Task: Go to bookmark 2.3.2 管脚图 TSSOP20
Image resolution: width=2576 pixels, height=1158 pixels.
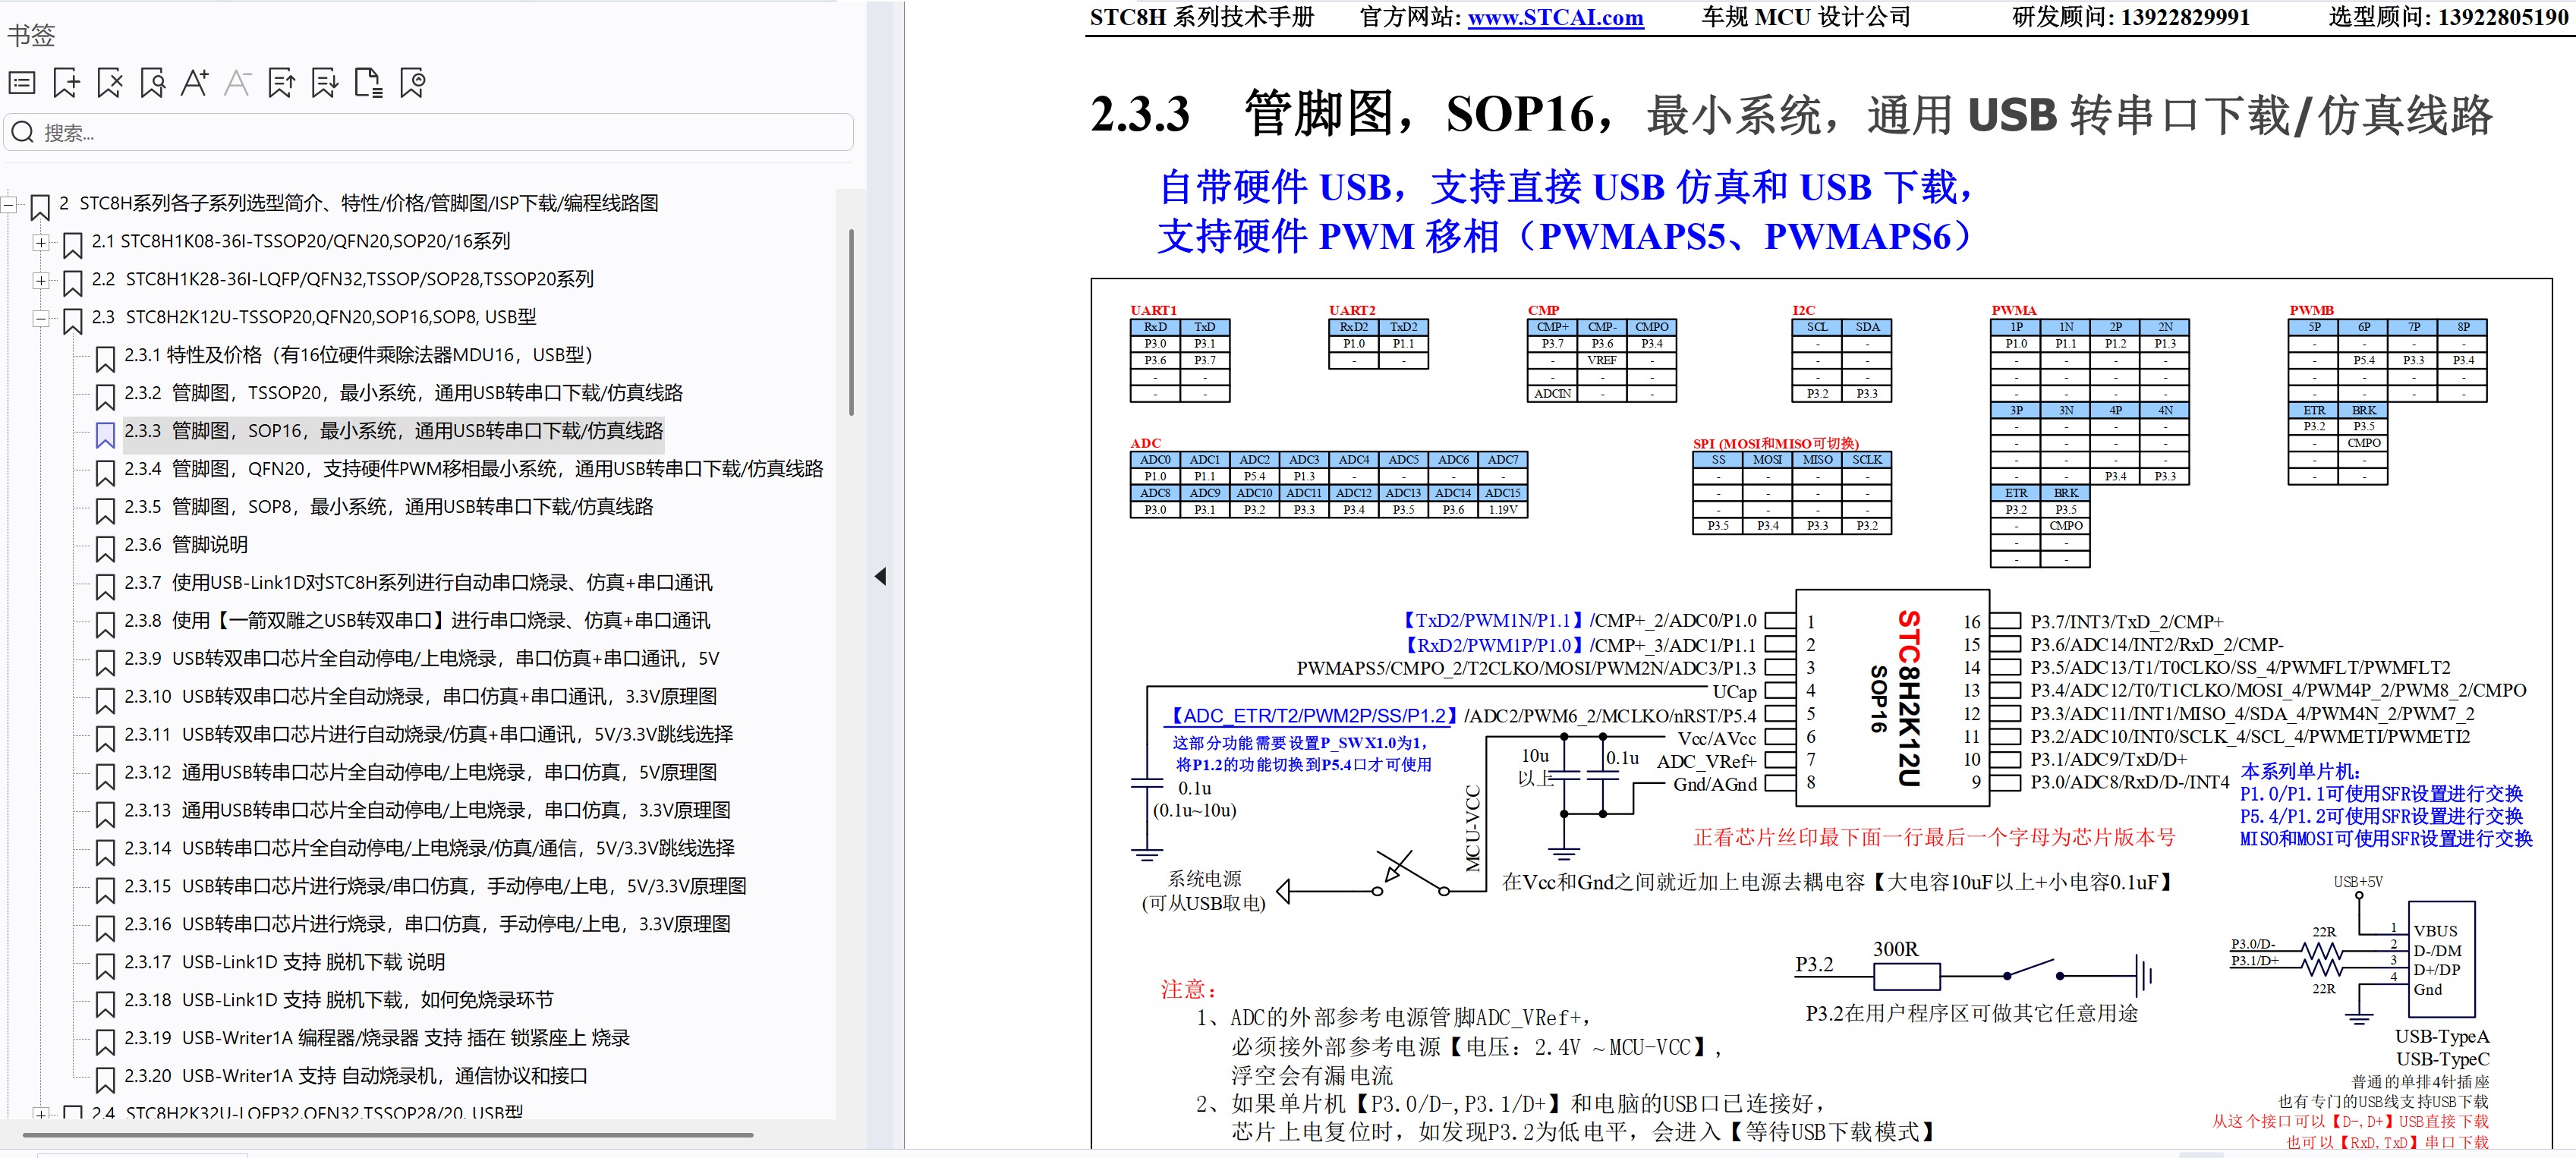Action: [403, 393]
